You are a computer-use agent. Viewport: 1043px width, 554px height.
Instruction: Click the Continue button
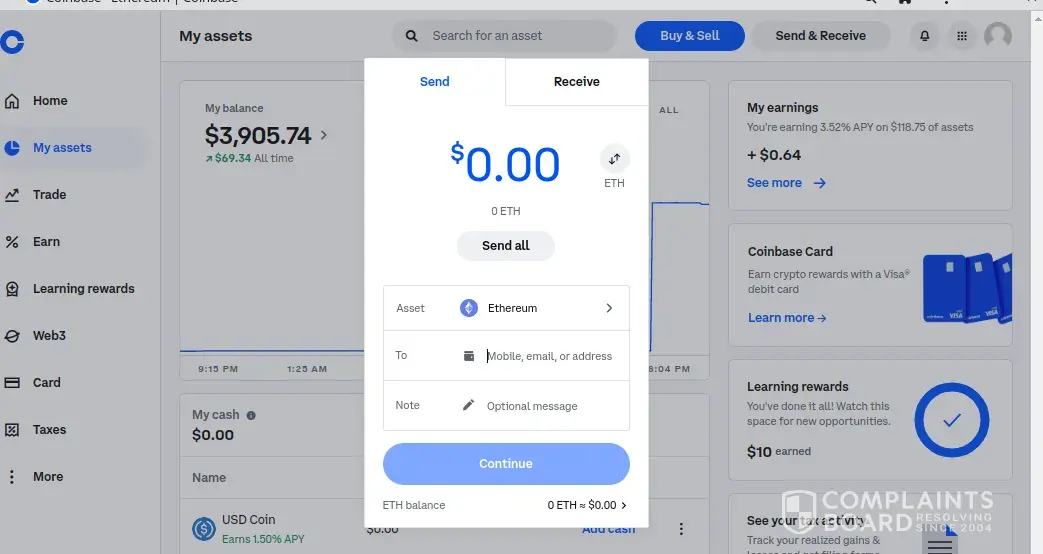(506, 464)
